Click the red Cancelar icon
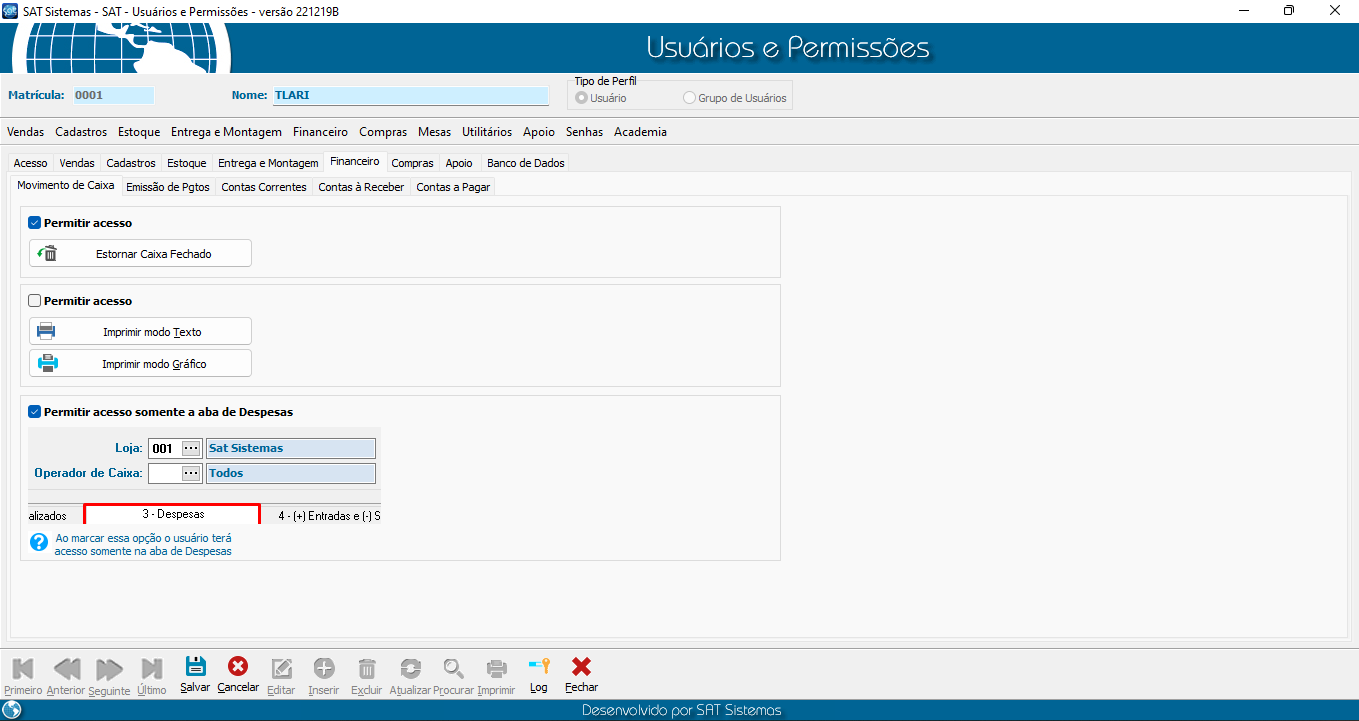 [238, 668]
